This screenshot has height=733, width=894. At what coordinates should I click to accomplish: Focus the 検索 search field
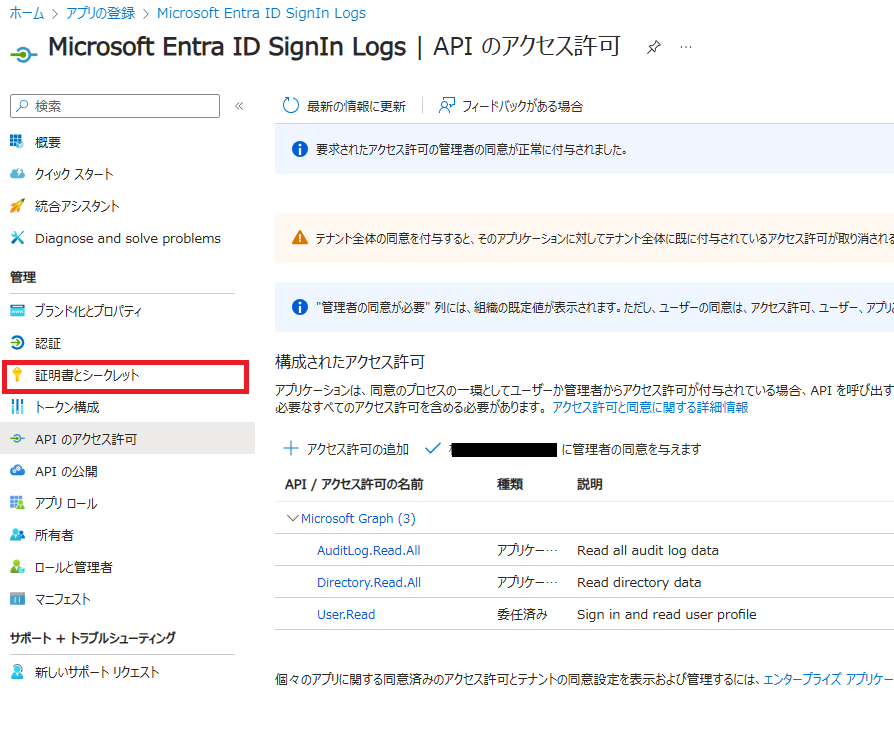pos(115,106)
